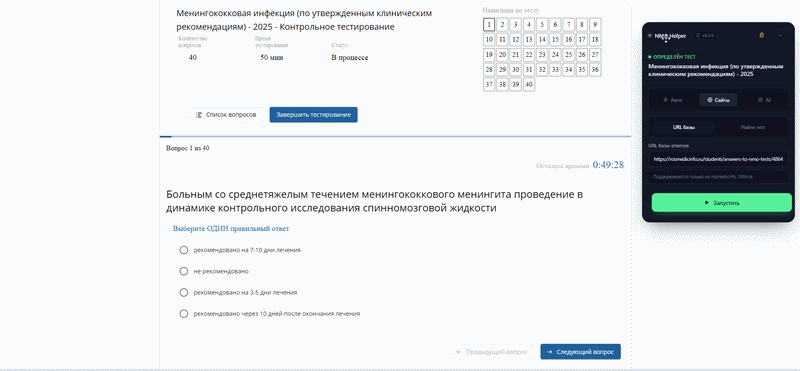Open question 27 from the navigation grid

point(595,55)
